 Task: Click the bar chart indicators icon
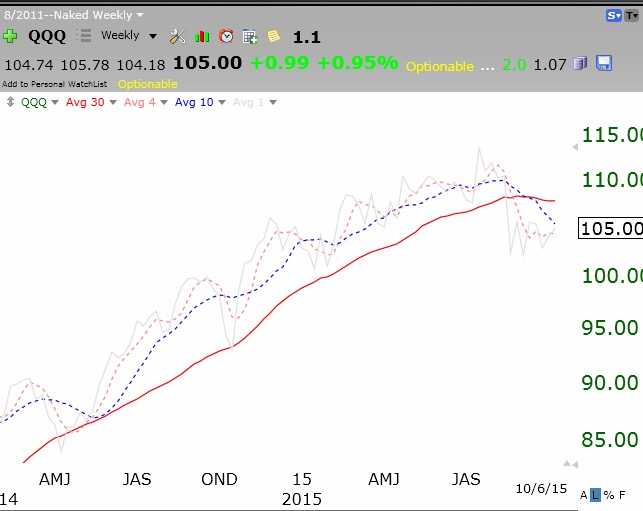tap(202, 36)
